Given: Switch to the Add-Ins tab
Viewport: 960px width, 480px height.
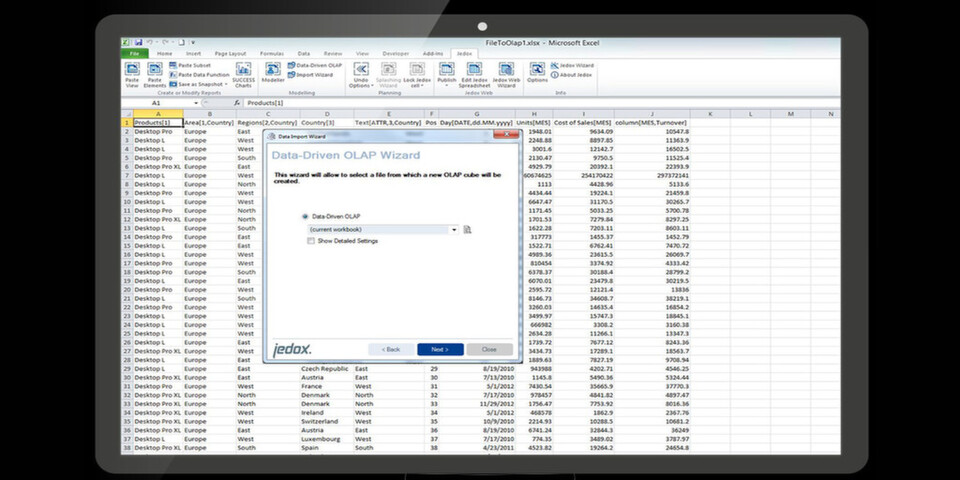Looking at the screenshot, I should click(x=433, y=53).
